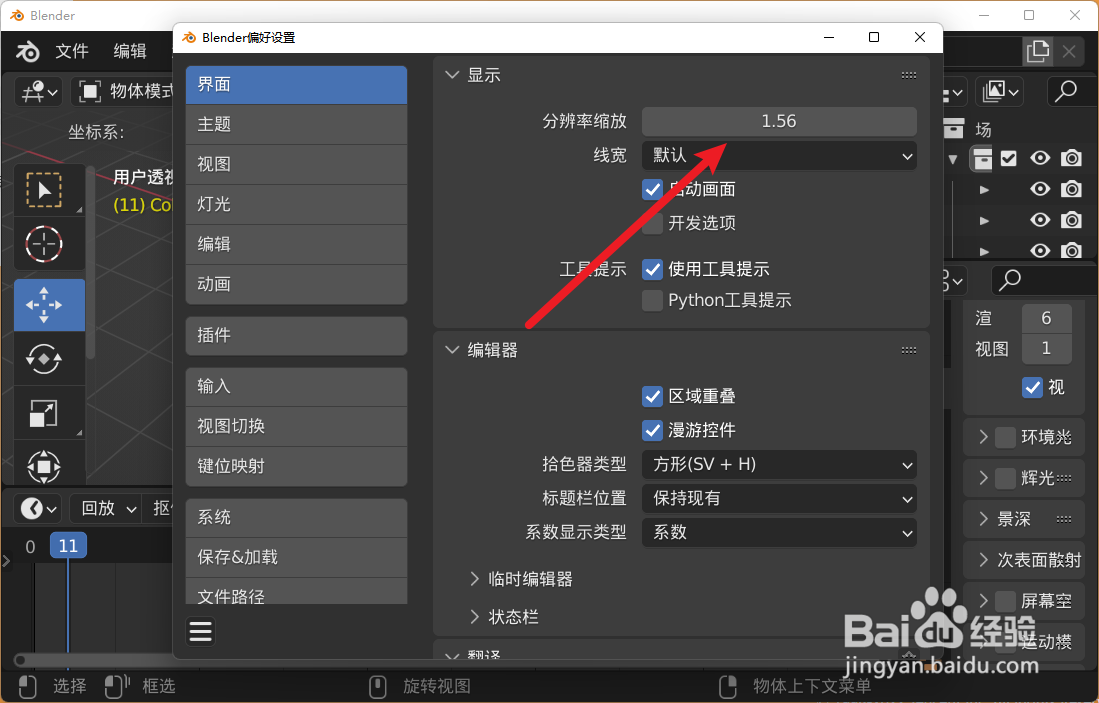
Task: Toggle the Auto Run checkbox under line width
Action: click(653, 189)
